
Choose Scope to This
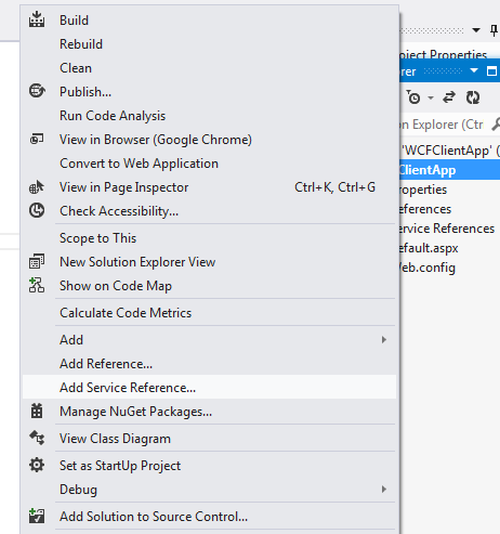point(209,238)
